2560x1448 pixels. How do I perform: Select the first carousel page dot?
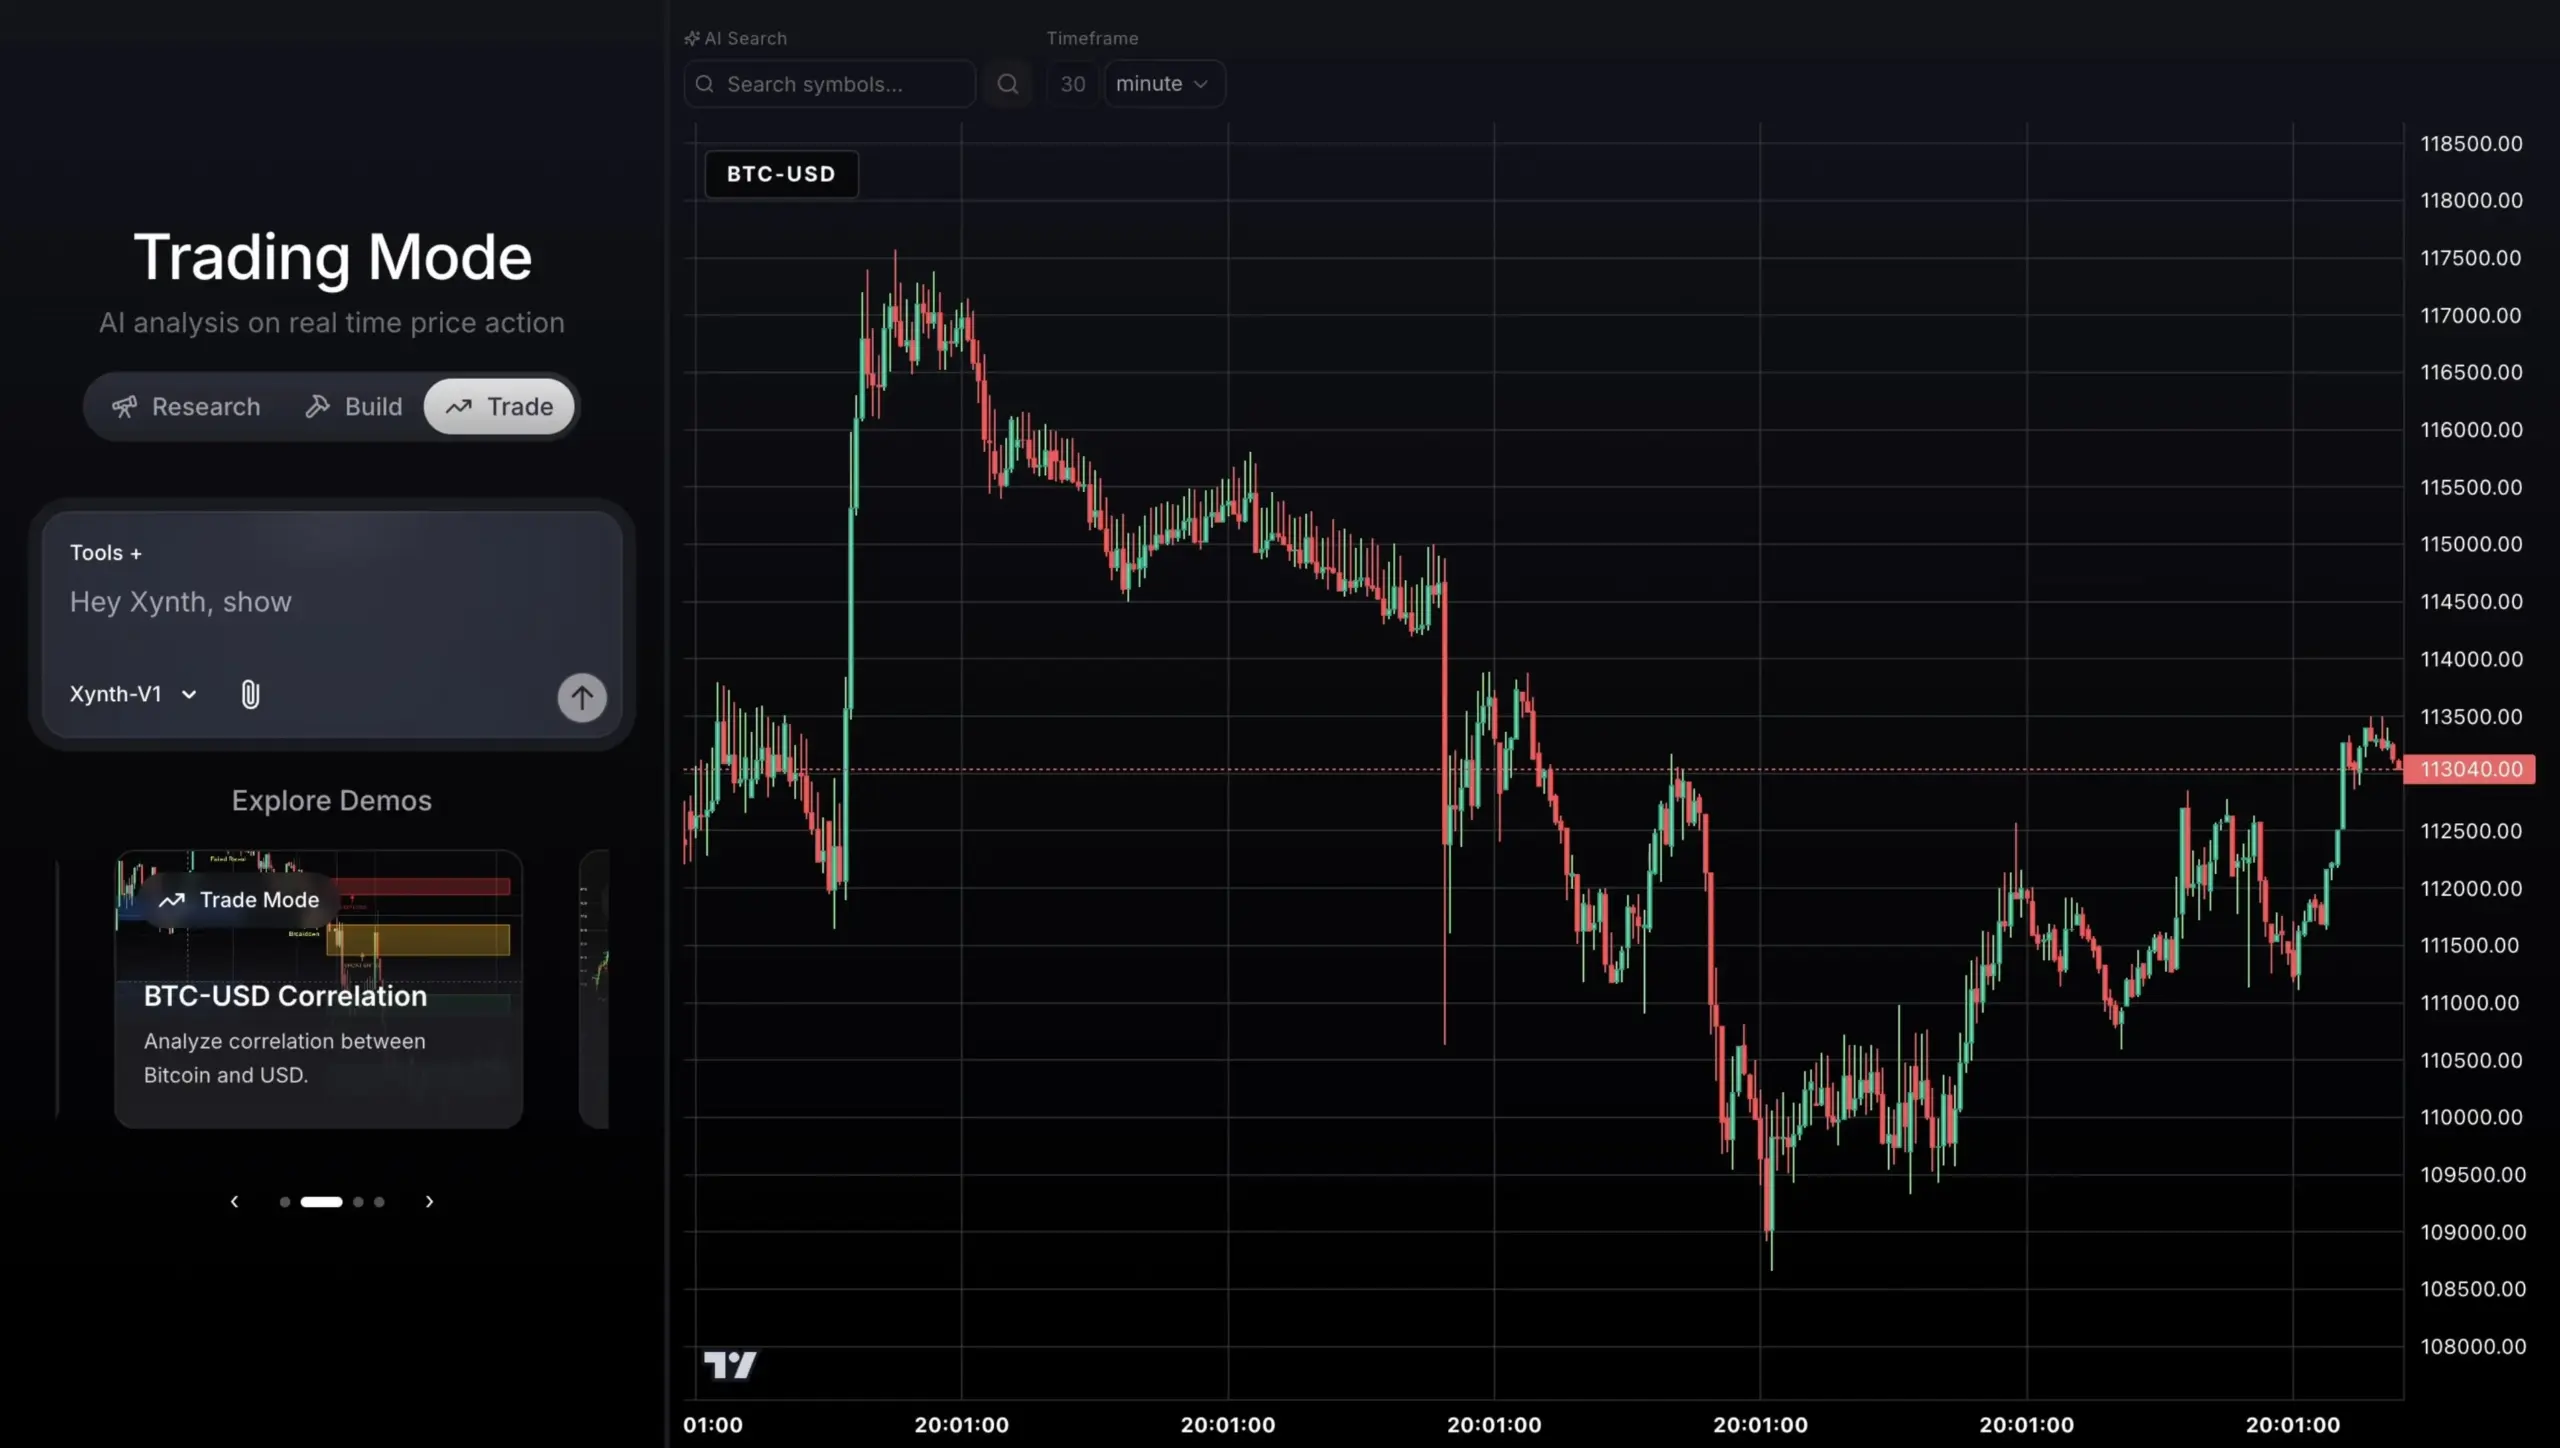(x=285, y=1202)
